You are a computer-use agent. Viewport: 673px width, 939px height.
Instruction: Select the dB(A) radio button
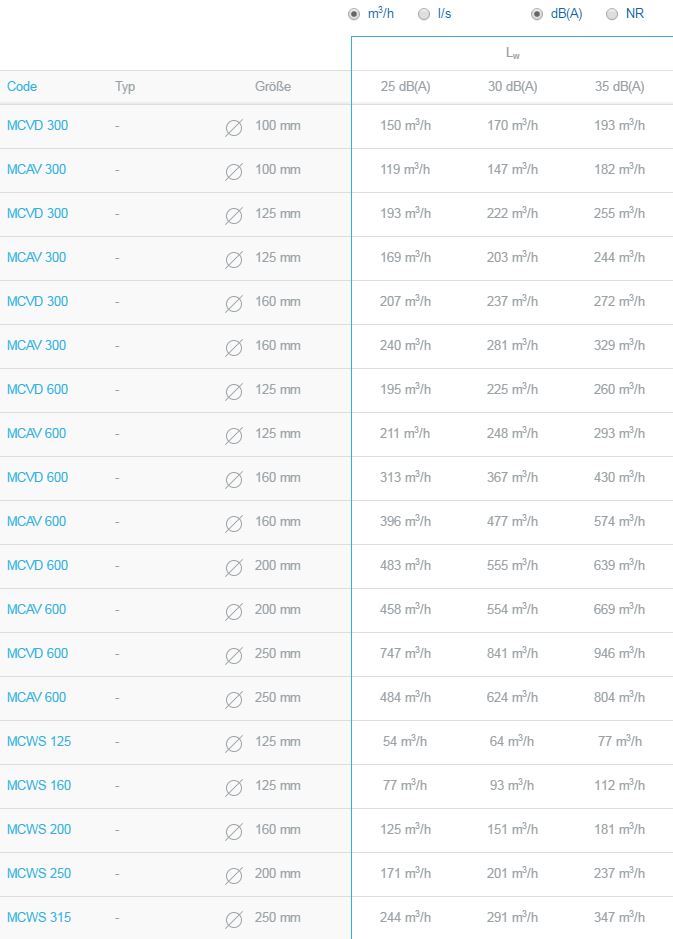pyautogui.click(x=537, y=14)
